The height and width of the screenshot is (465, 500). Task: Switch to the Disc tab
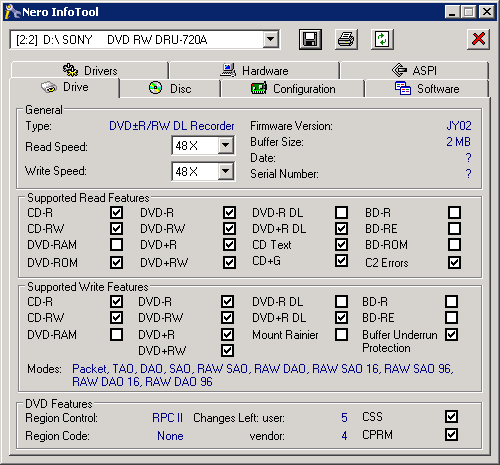[x=170, y=89]
